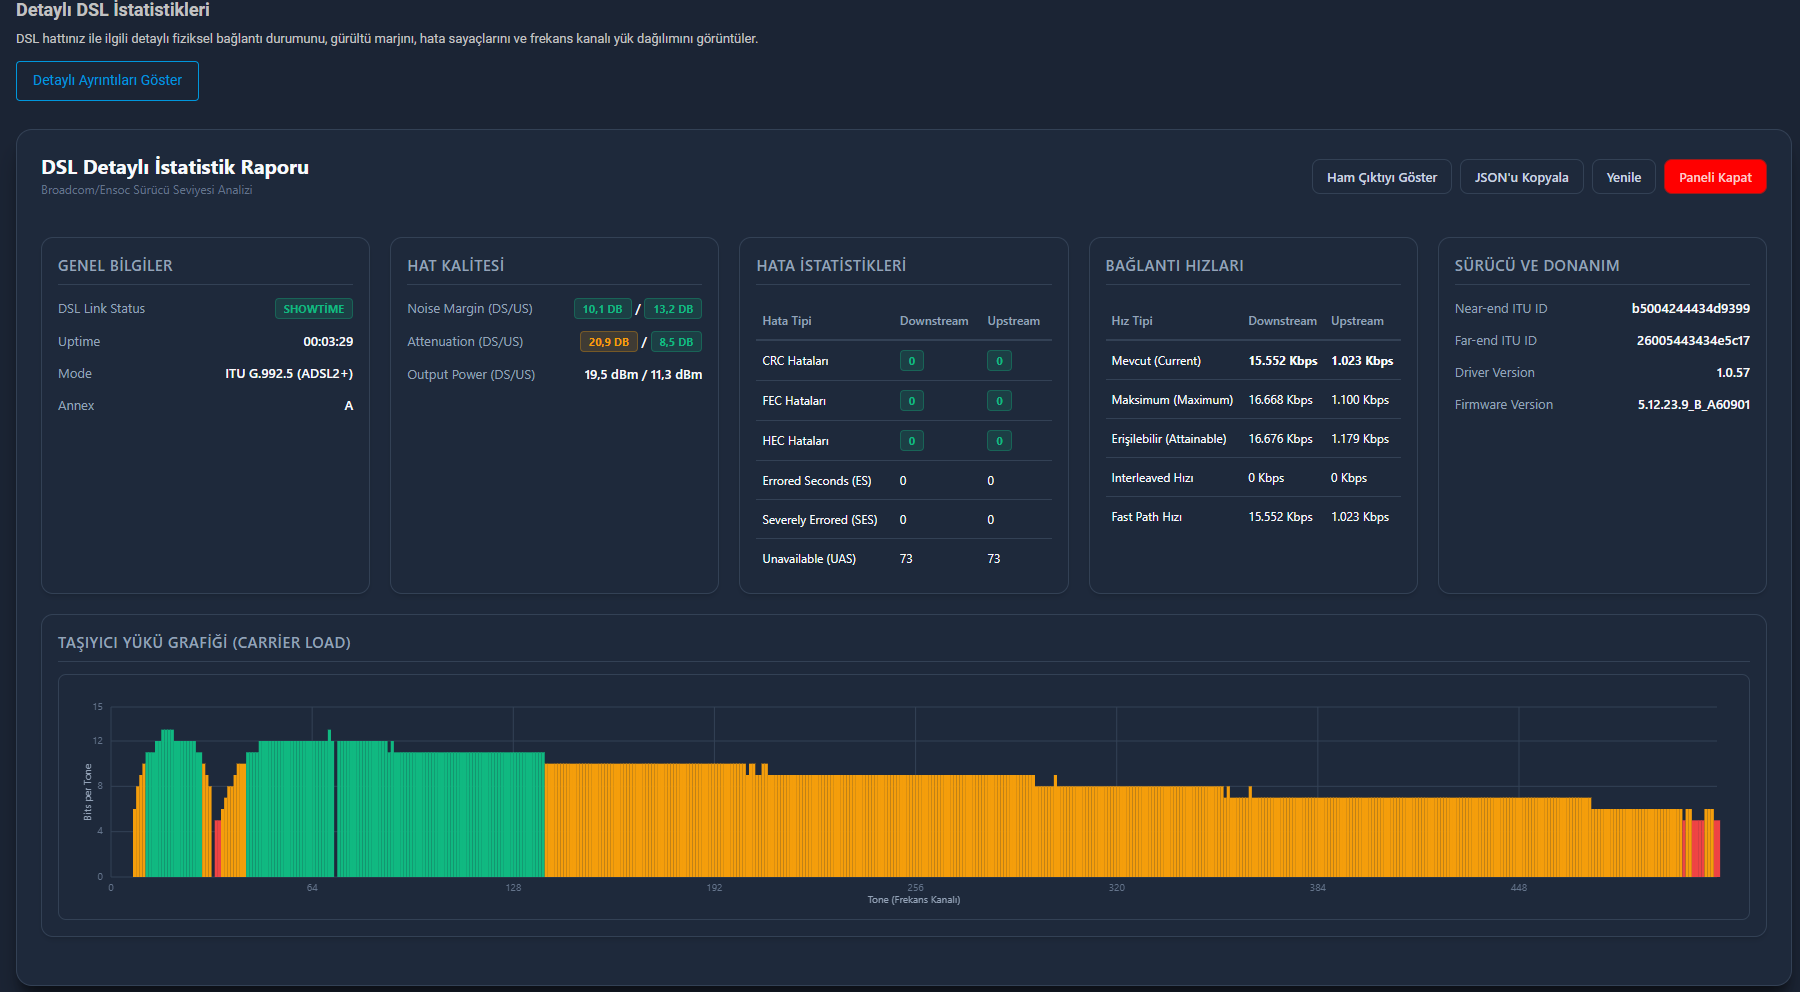Select the FEC Hataları upstream zero badge
This screenshot has height=992, width=1800.
999,401
